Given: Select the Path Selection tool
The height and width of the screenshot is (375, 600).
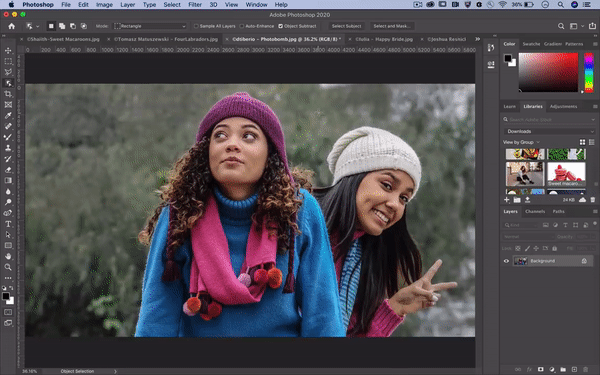Looking at the screenshot, I should coord(8,235).
